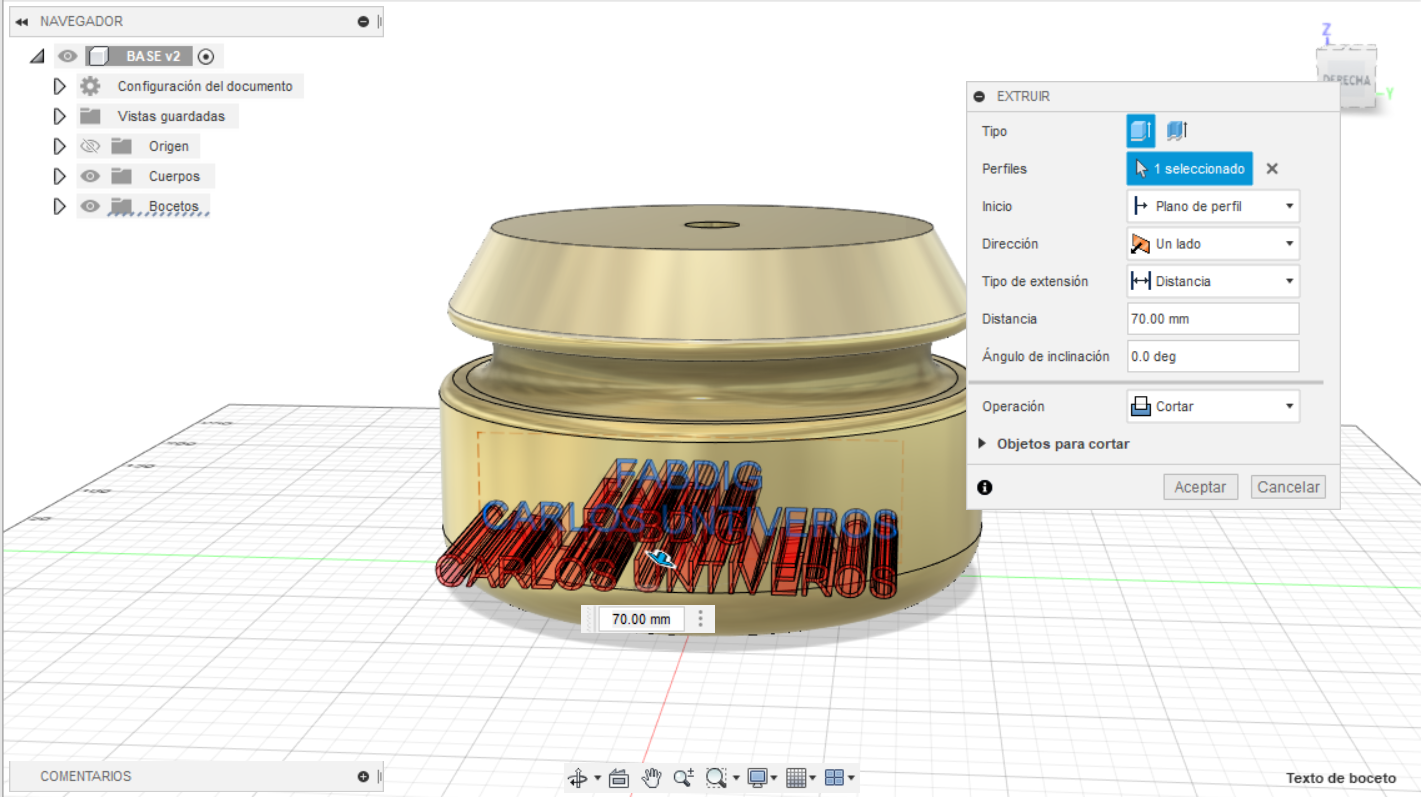1421x797 pixels.
Task: Collapse the Extruir dialog with minus icon
Action: point(979,97)
